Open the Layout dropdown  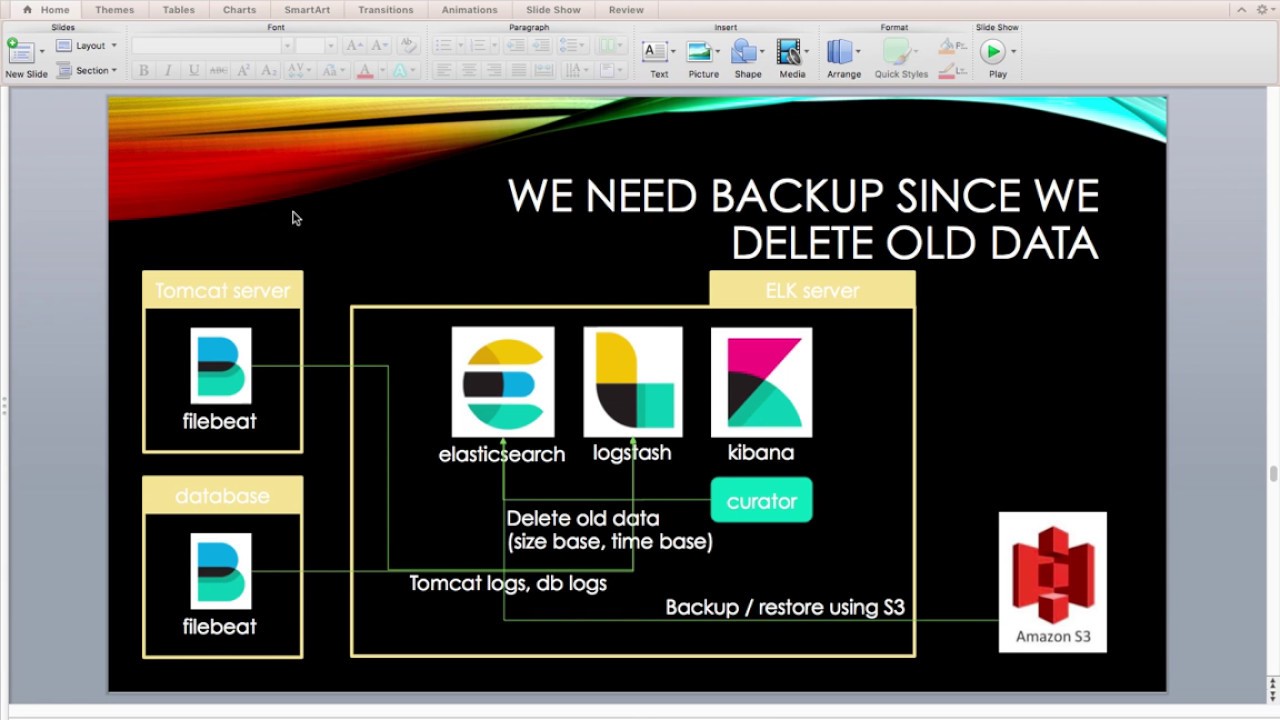pyautogui.click(x=87, y=45)
